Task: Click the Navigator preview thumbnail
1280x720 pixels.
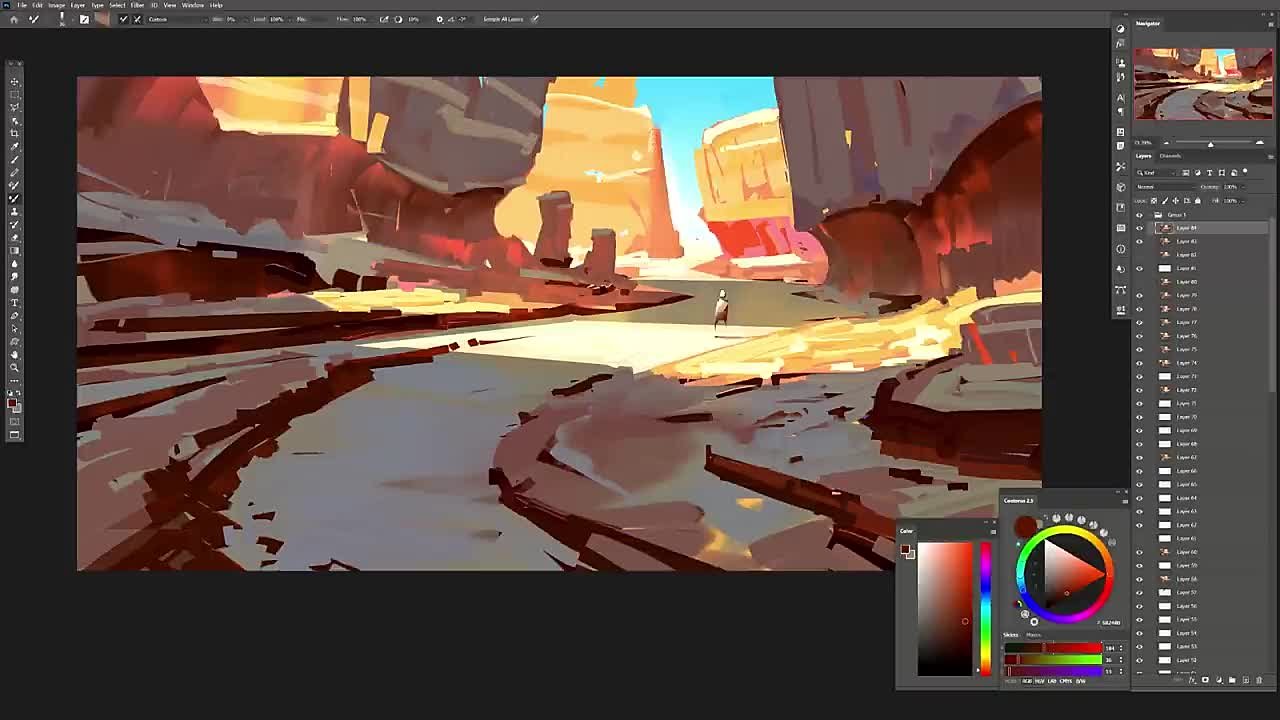Action: 1203,84
